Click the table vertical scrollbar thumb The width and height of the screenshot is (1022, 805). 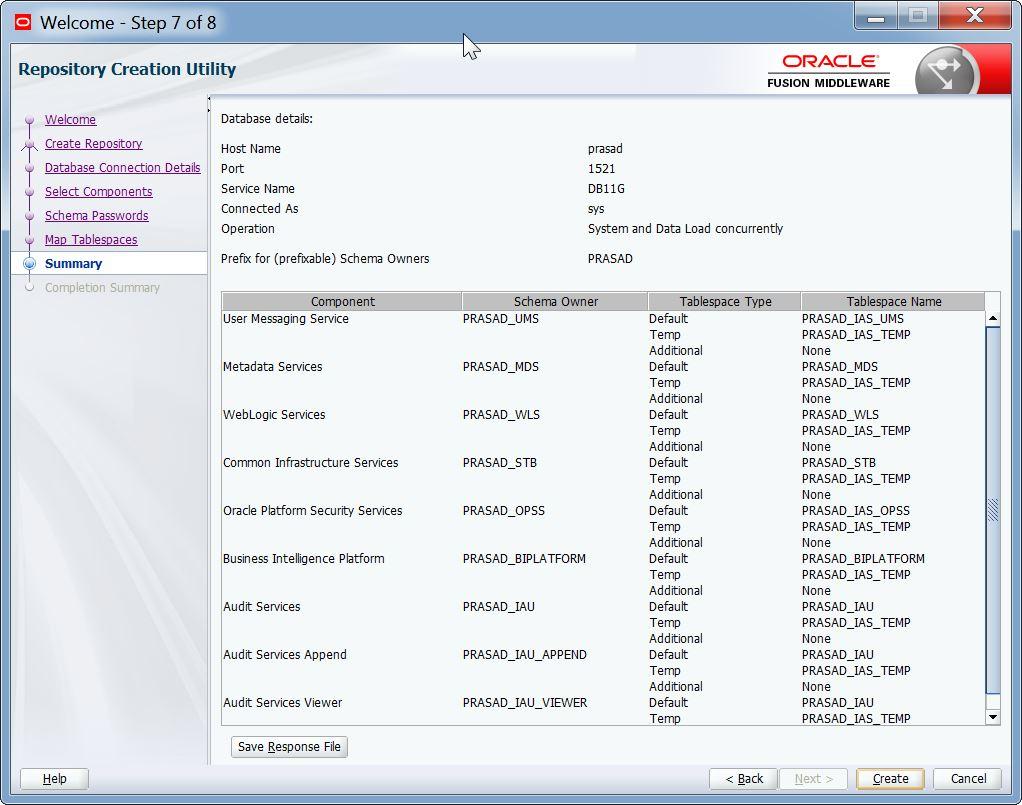click(993, 510)
